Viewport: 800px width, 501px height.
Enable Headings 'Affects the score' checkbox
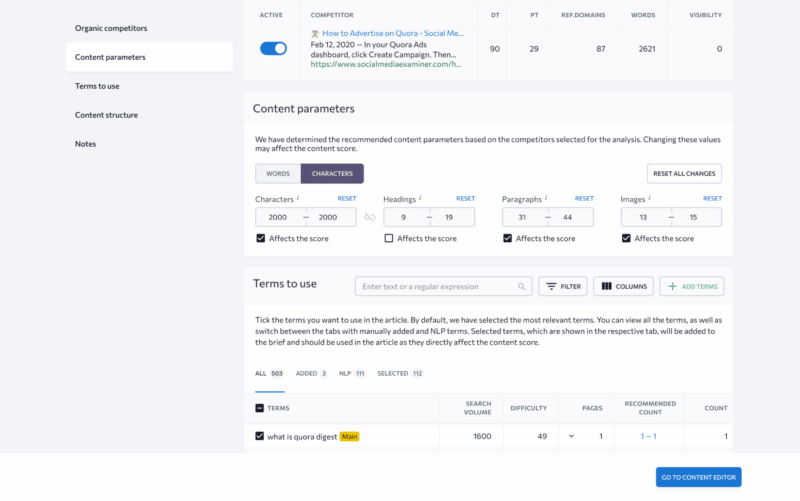(x=389, y=239)
